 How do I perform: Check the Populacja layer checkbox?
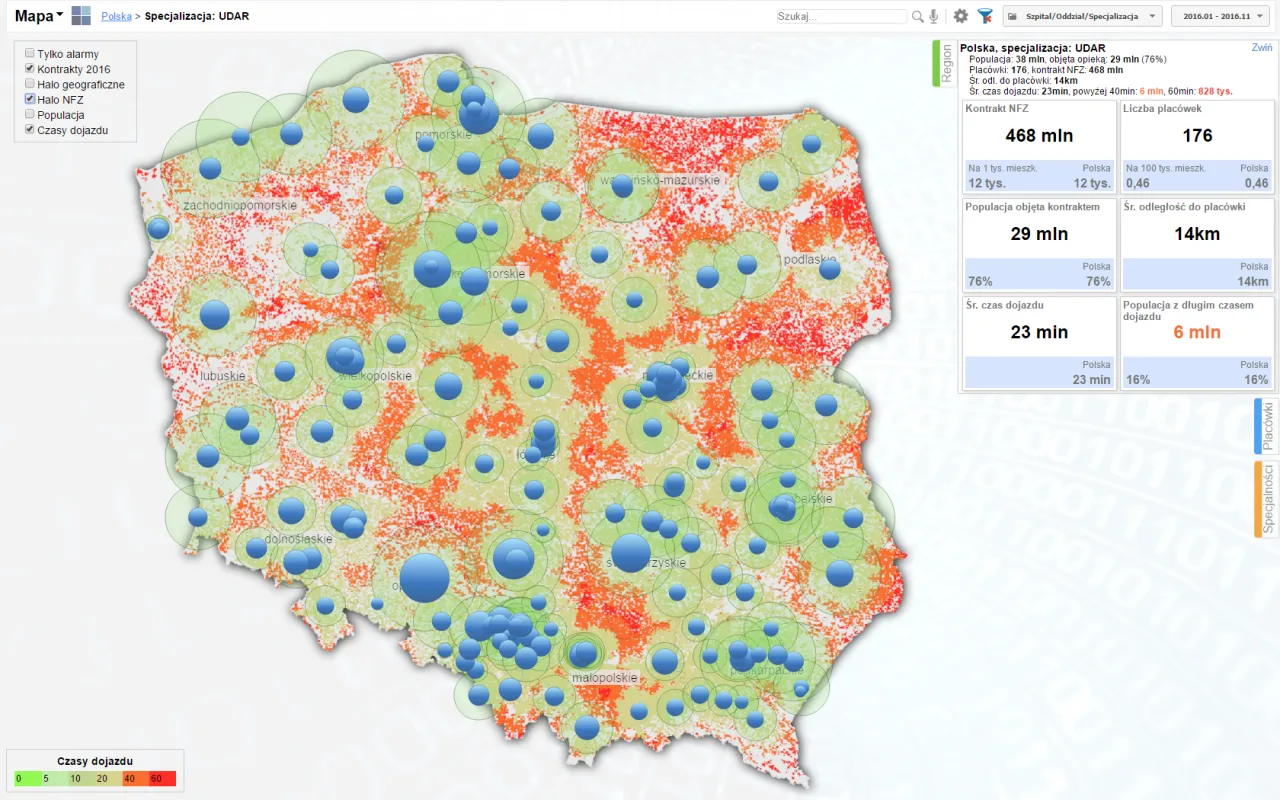(x=29, y=114)
